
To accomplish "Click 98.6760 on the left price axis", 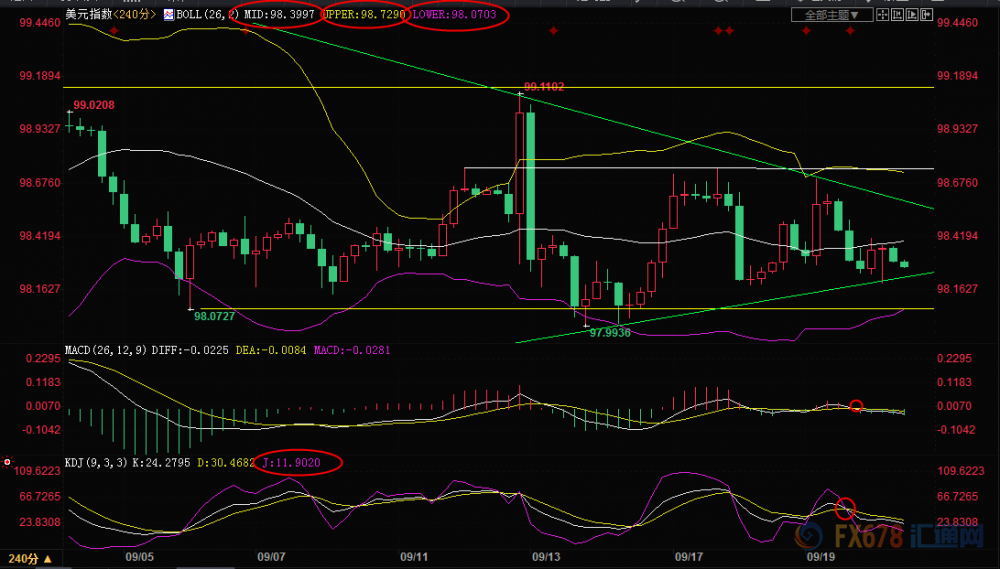I will tap(40, 183).
